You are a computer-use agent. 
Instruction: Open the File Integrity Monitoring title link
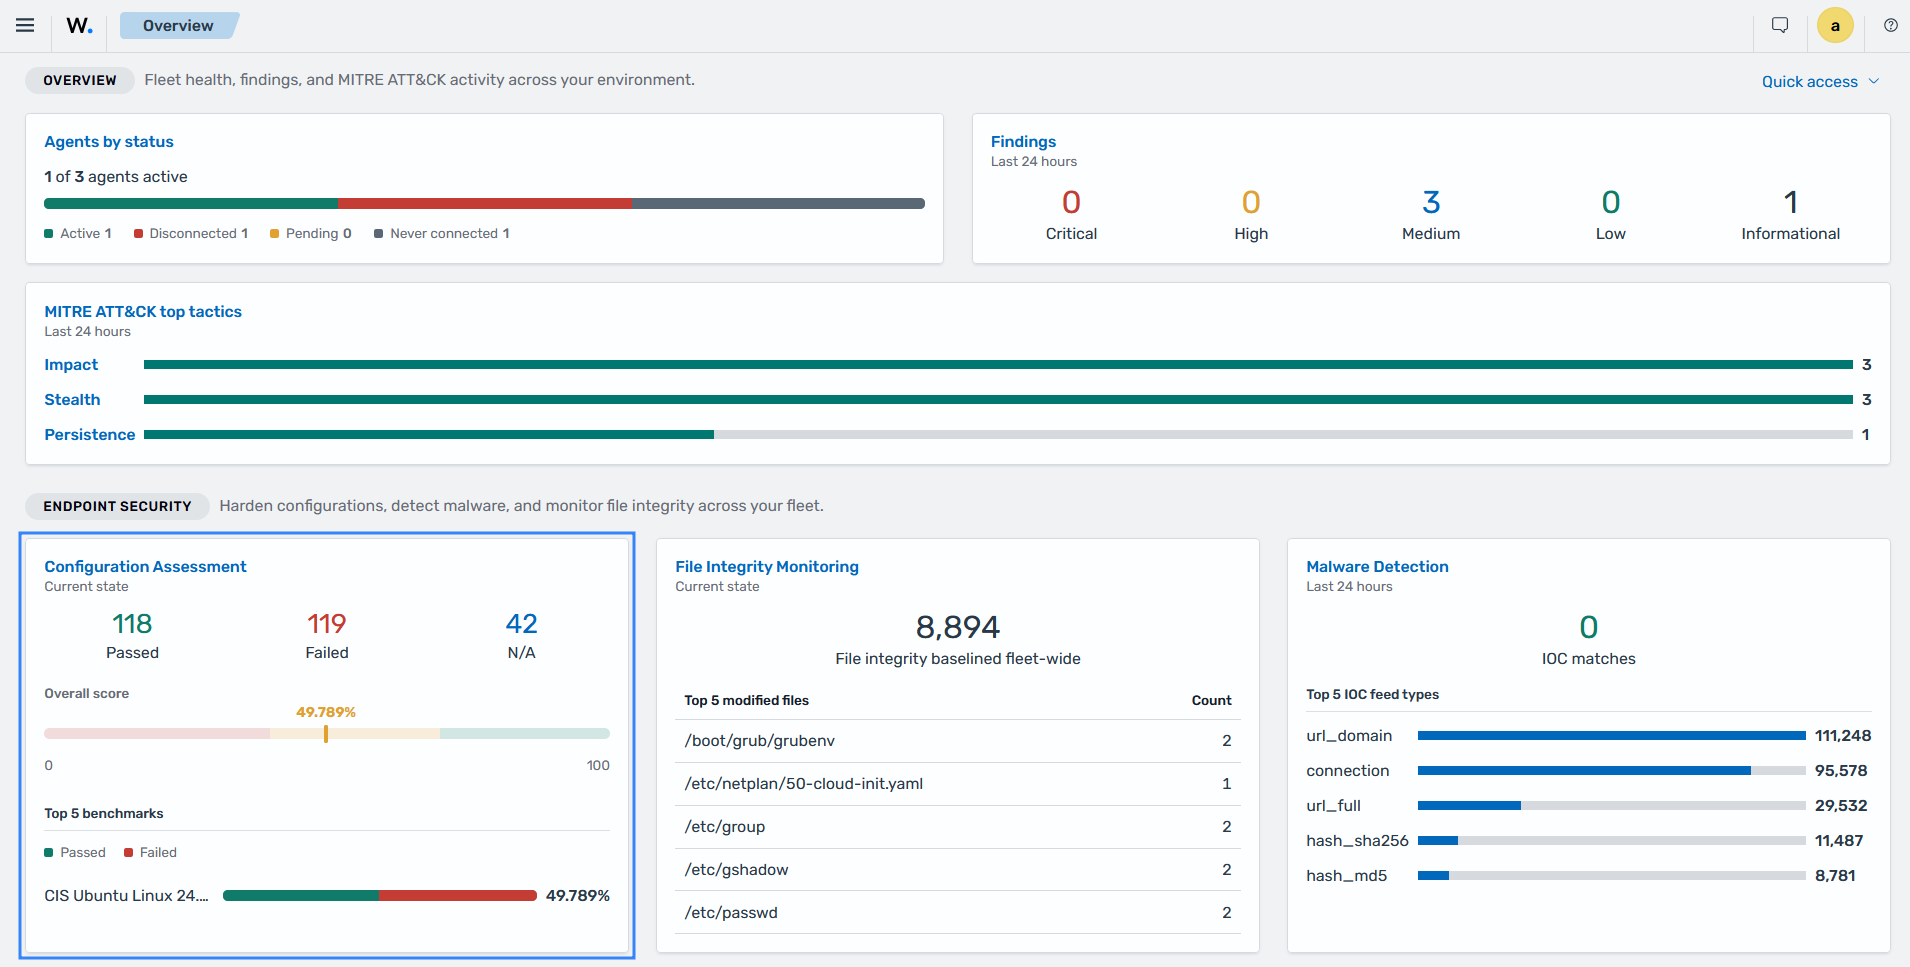click(767, 567)
